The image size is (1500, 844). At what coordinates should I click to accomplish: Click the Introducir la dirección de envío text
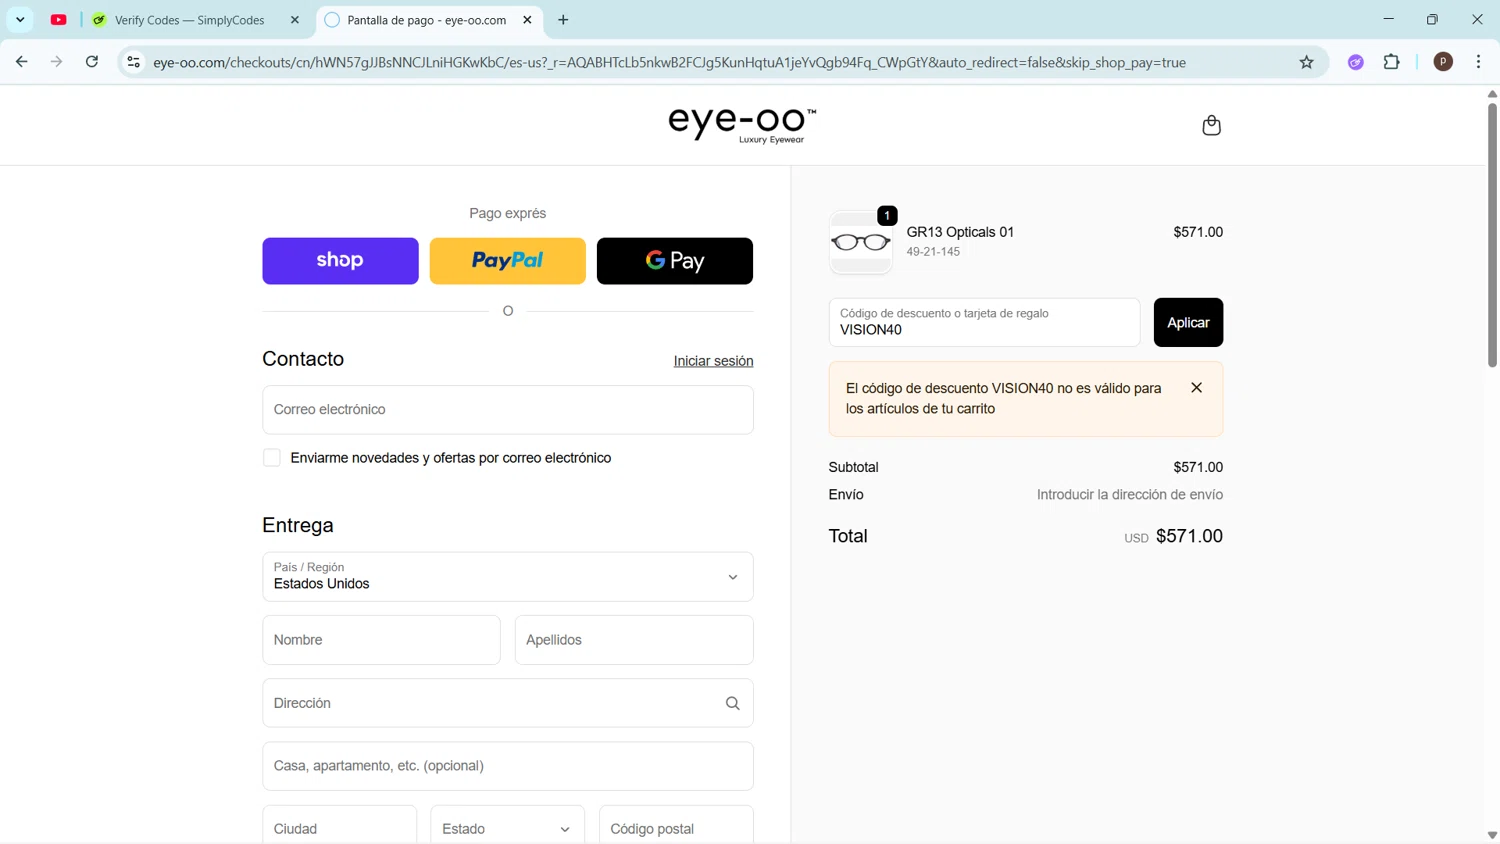pyautogui.click(x=1130, y=495)
